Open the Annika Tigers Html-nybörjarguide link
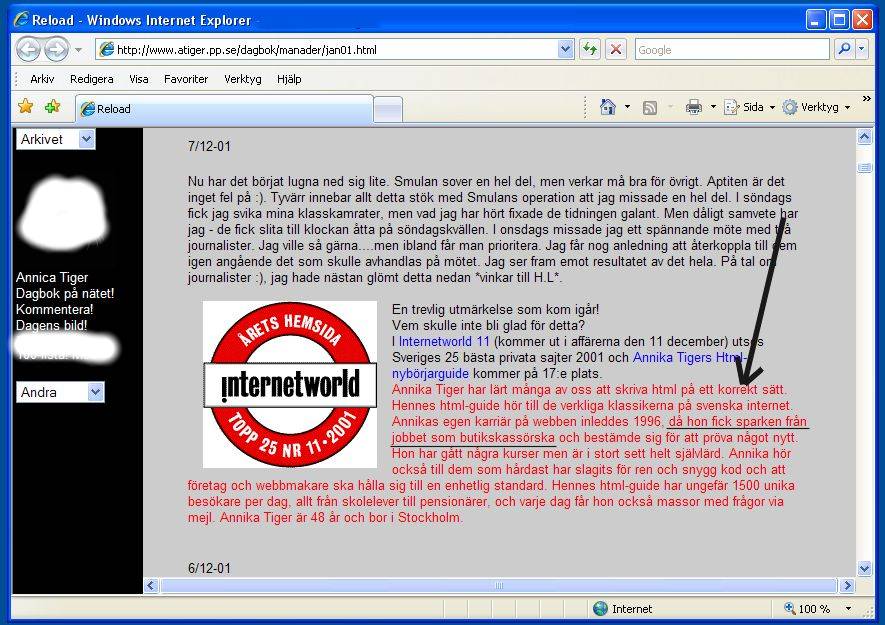This screenshot has height=625, width=885. pyautogui.click(x=569, y=365)
